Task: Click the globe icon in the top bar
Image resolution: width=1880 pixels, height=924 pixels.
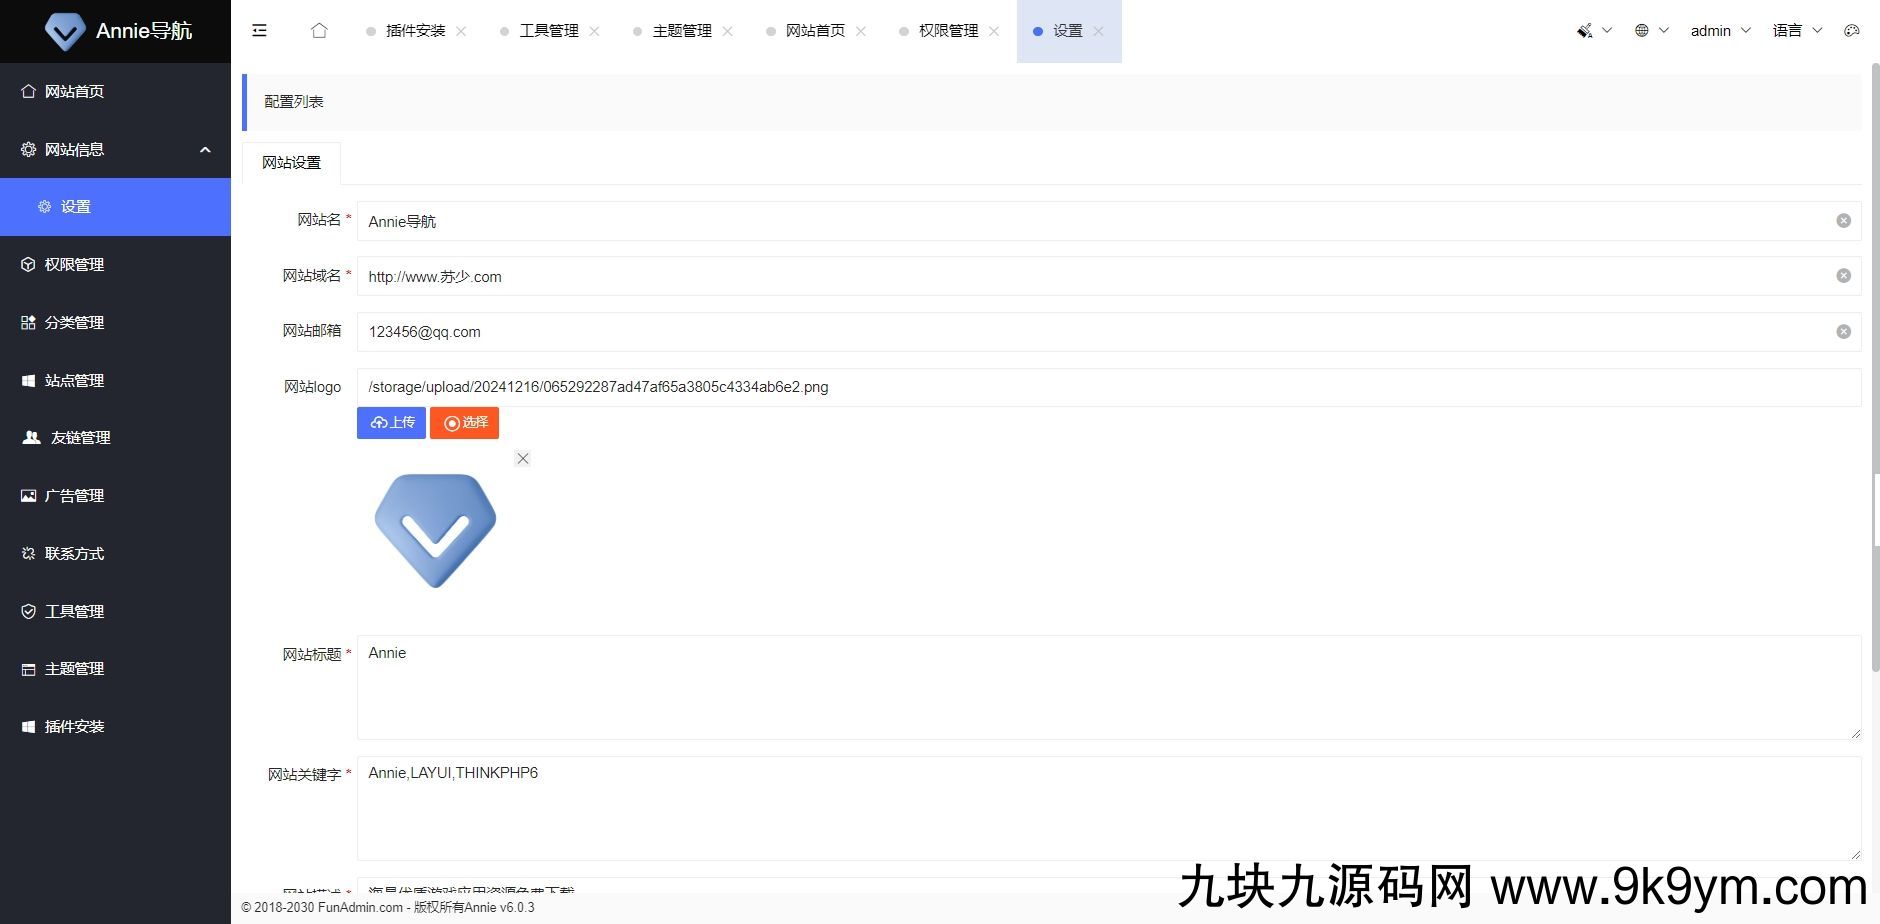Action: (1642, 31)
